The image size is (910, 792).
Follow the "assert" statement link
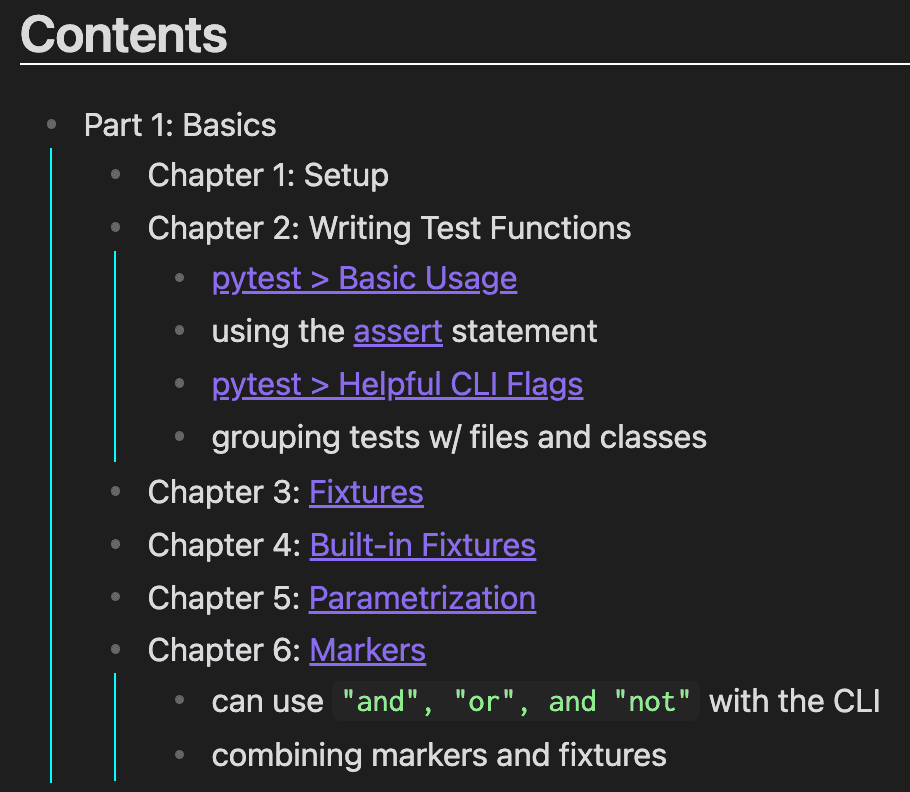click(398, 331)
